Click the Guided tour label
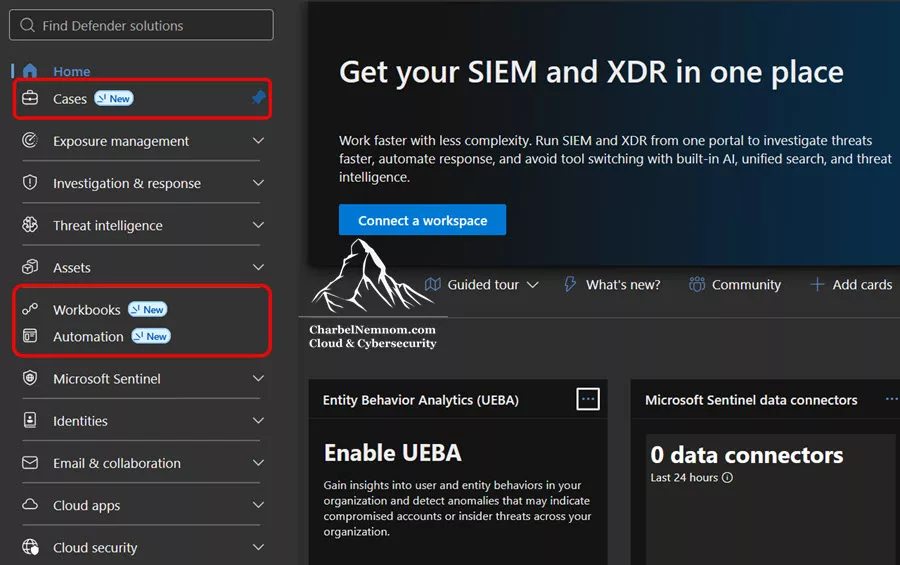The width and height of the screenshot is (900, 565). pos(483,285)
